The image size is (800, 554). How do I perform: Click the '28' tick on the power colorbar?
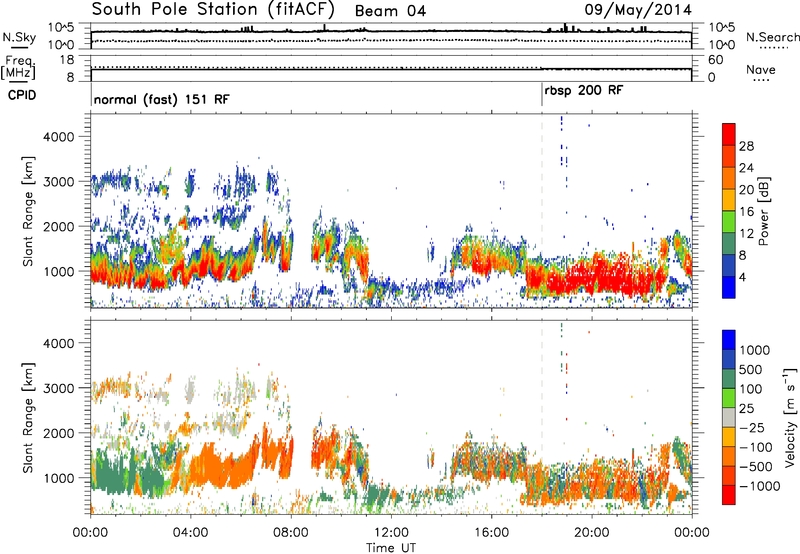[746, 146]
